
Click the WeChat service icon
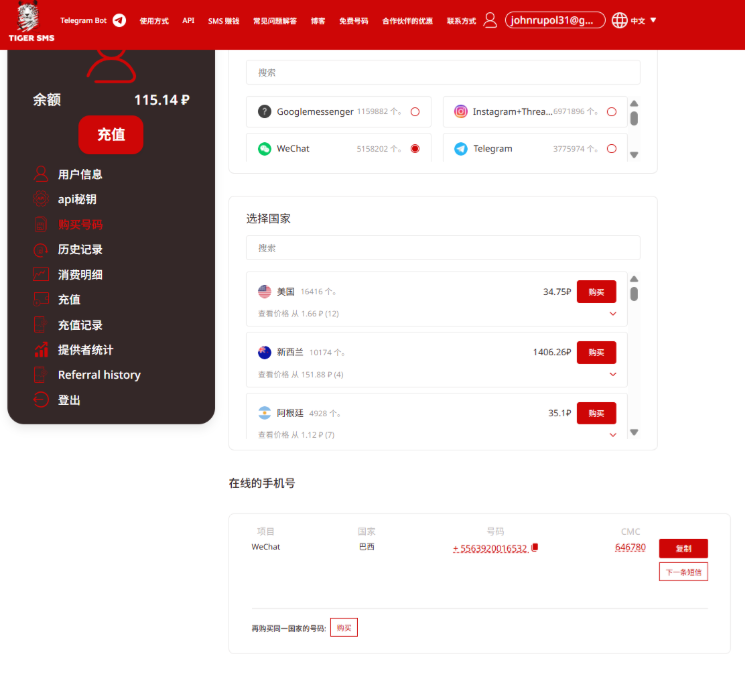click(264, 149)
